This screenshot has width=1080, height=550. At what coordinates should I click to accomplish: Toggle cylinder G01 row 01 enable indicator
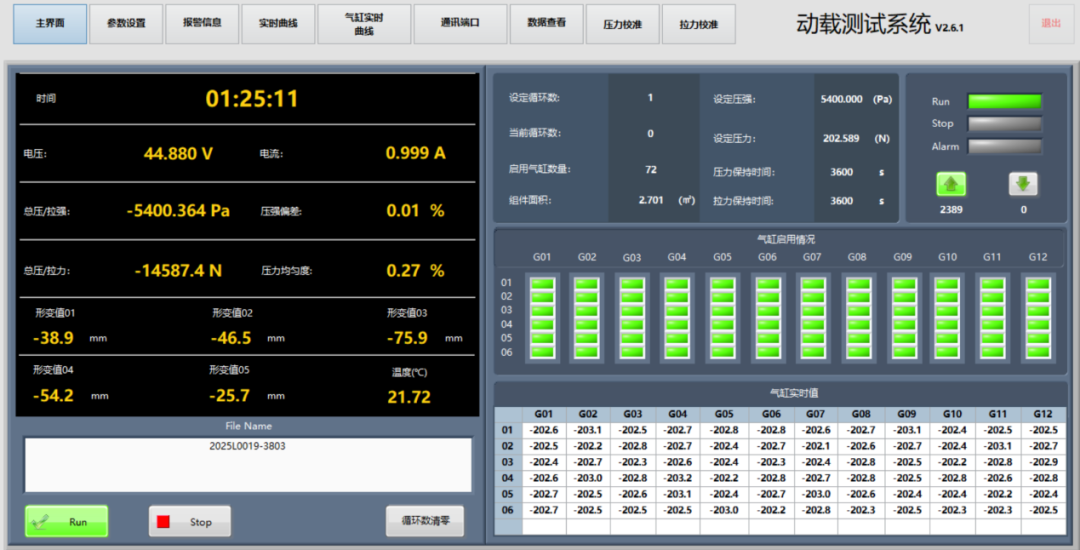pyautogui.click(x=542, y=284)
